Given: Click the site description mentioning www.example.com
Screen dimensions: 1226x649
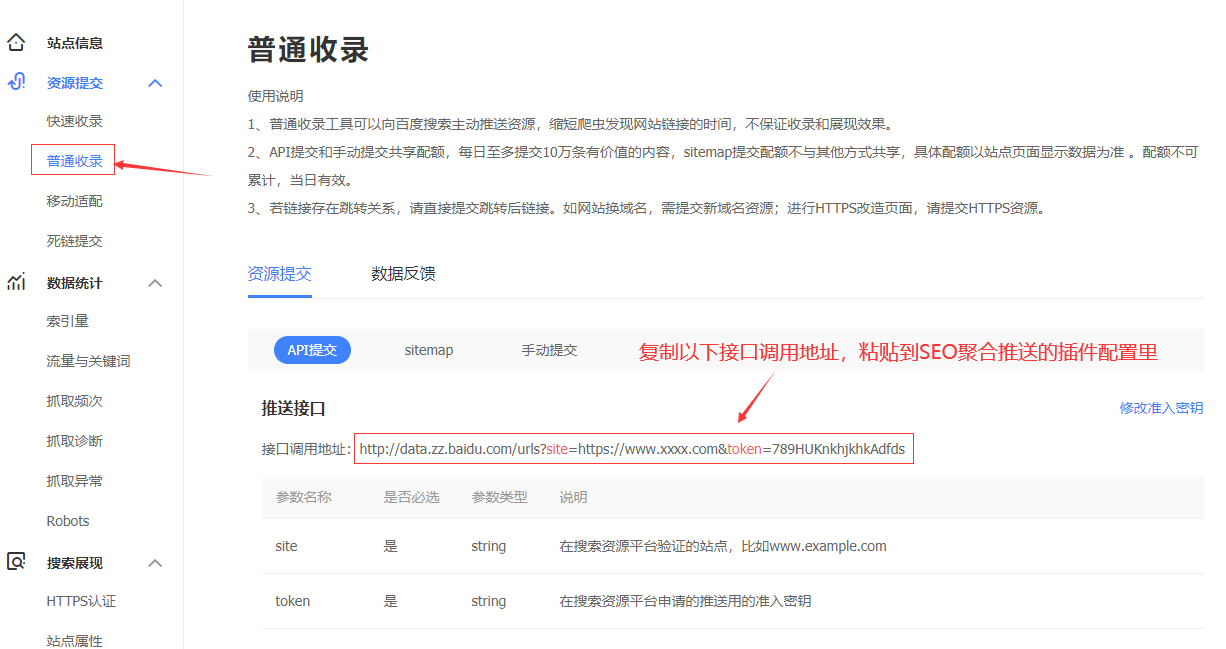Looking at the screenshot, I should (723, 546).
